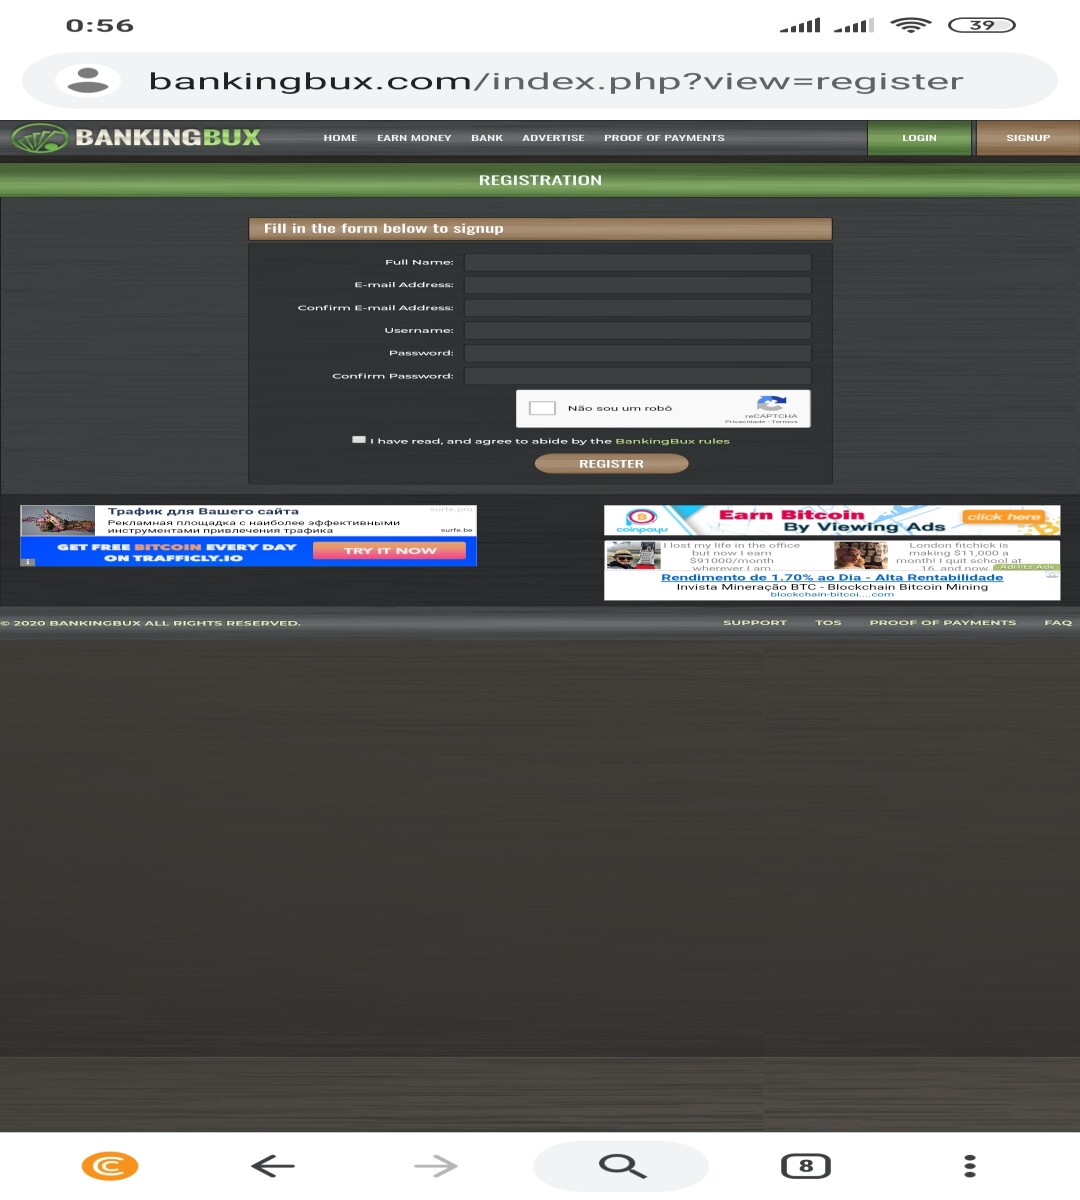Focus the Username field
Image resolution: width=1080 pixels, height=1200 pixels.
tap(638, 330)
